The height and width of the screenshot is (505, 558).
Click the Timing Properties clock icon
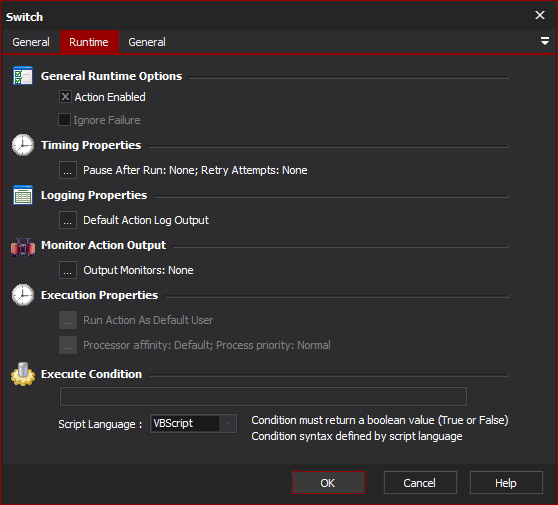coord(23,145)
